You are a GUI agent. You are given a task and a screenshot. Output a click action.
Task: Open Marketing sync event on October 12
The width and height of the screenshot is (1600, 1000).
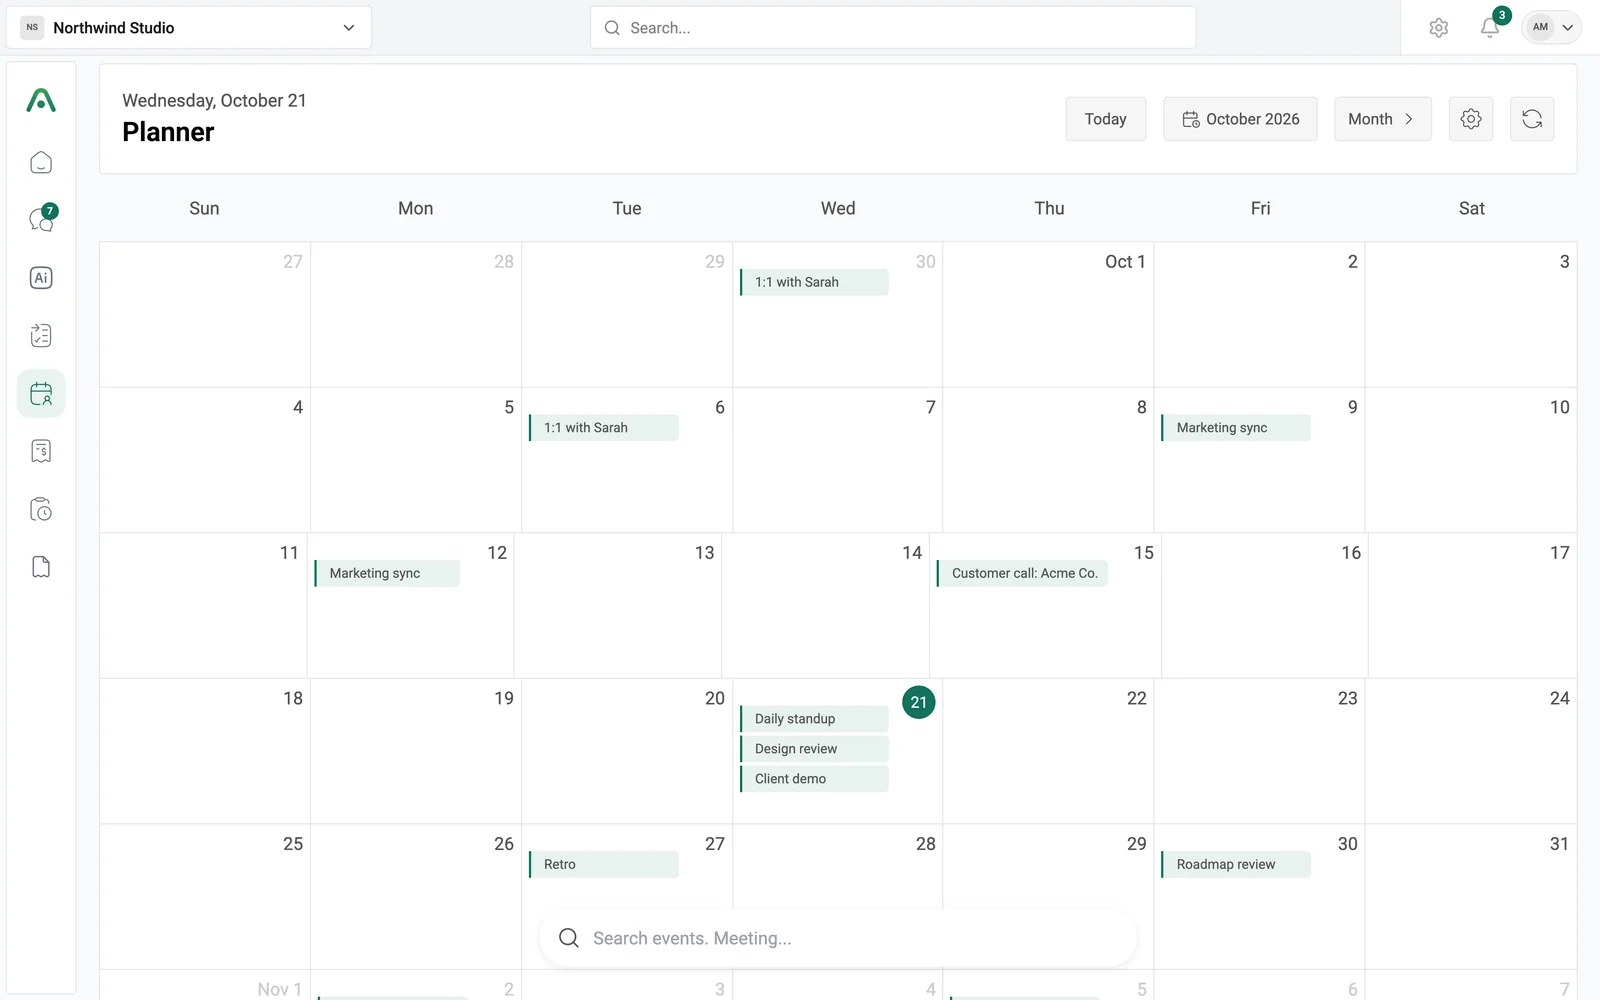pyautogui.click(x=387, y=573)
